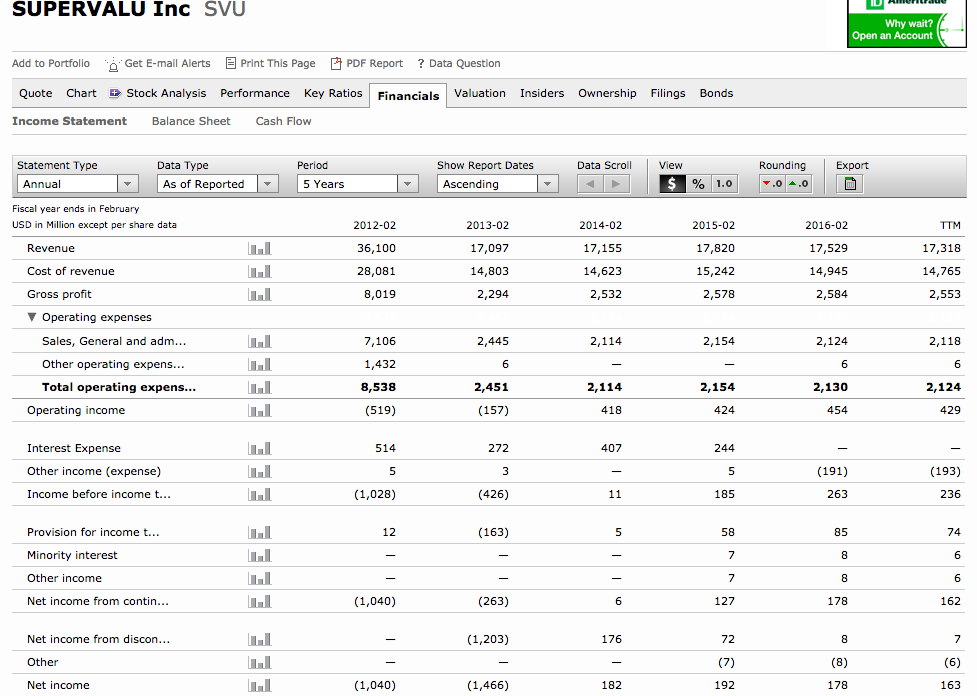Open Provision for income tax chart icon
The image size is (977, 696).
(259, 533)
